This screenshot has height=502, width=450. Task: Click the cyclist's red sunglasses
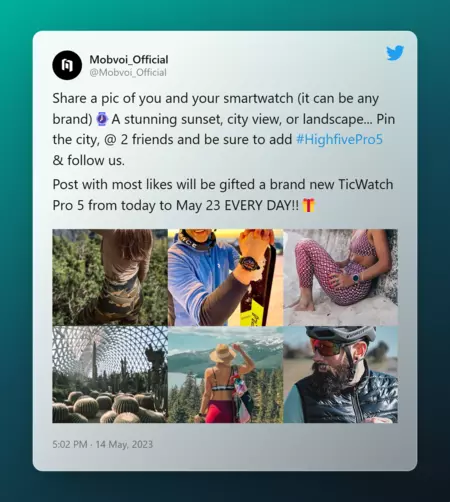pos(326,347)
